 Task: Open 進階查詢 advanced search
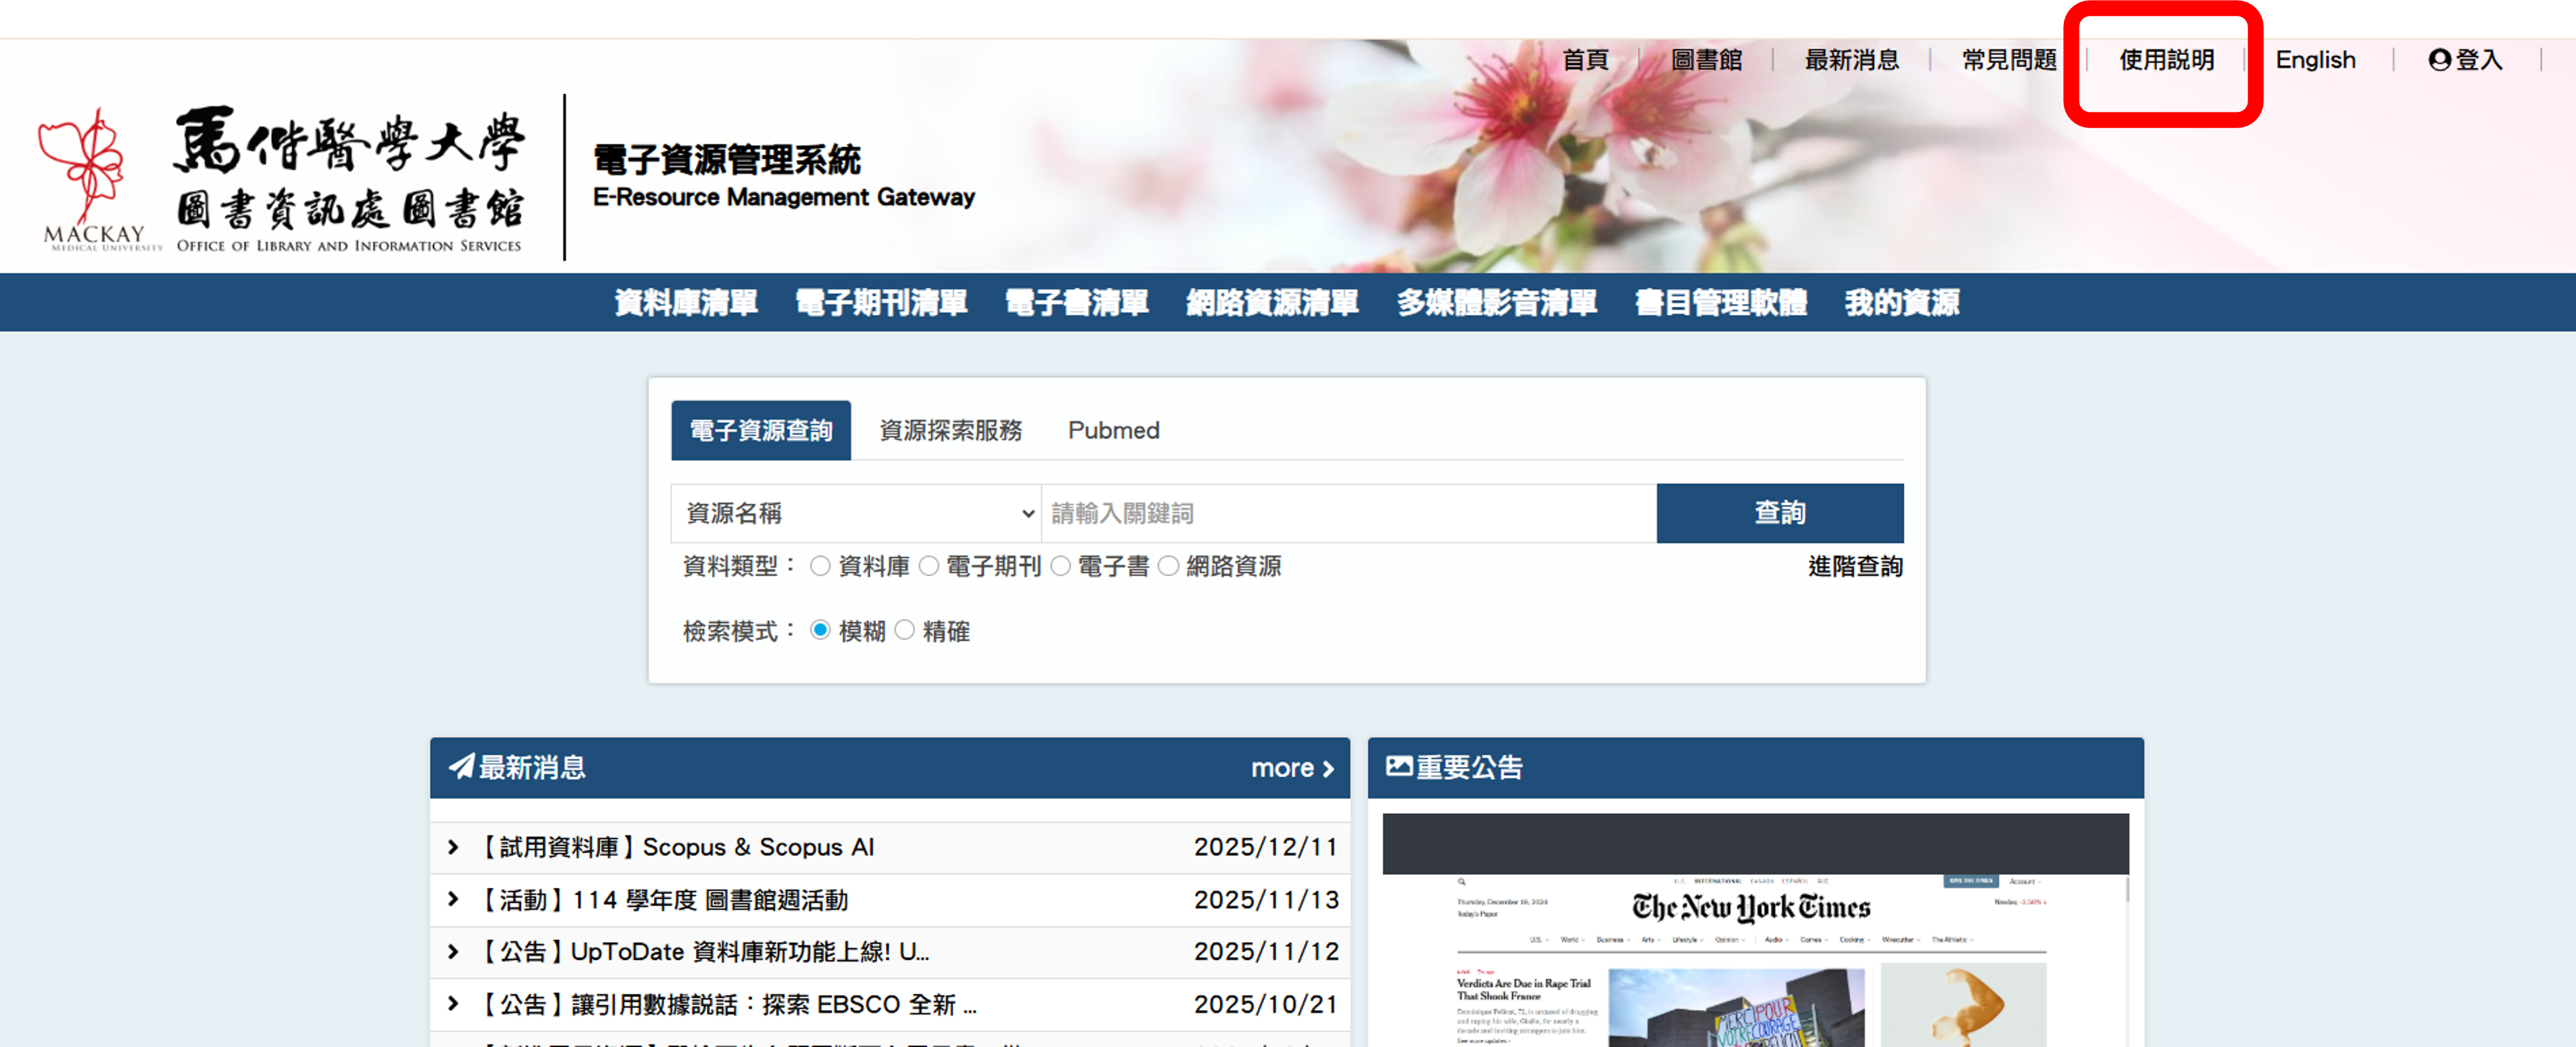click(1855, 566)
